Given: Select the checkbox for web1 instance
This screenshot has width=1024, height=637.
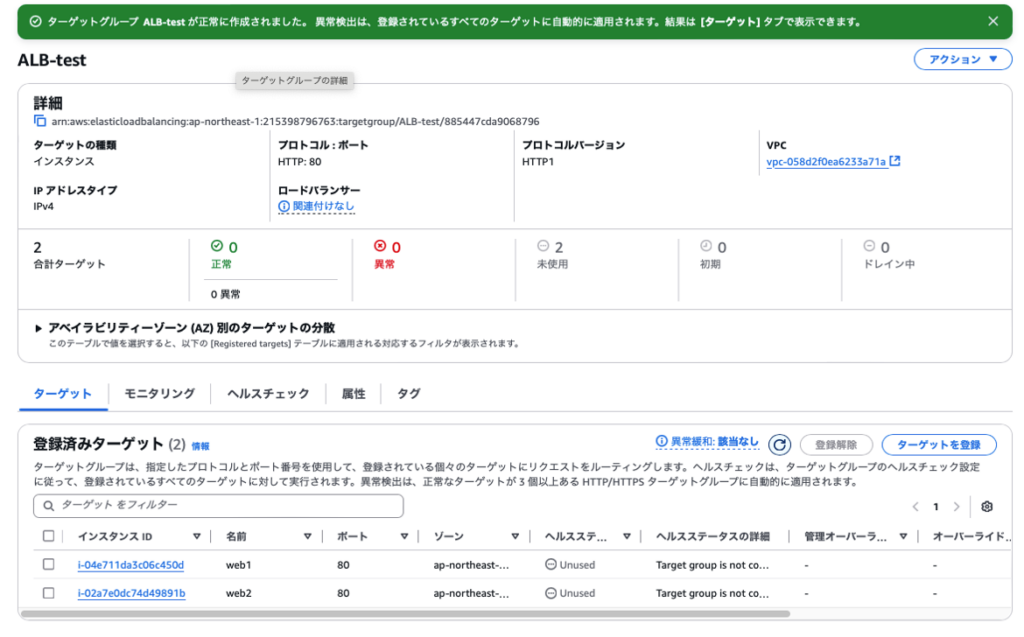Looking at the screenshot, I should click(48, 564).
